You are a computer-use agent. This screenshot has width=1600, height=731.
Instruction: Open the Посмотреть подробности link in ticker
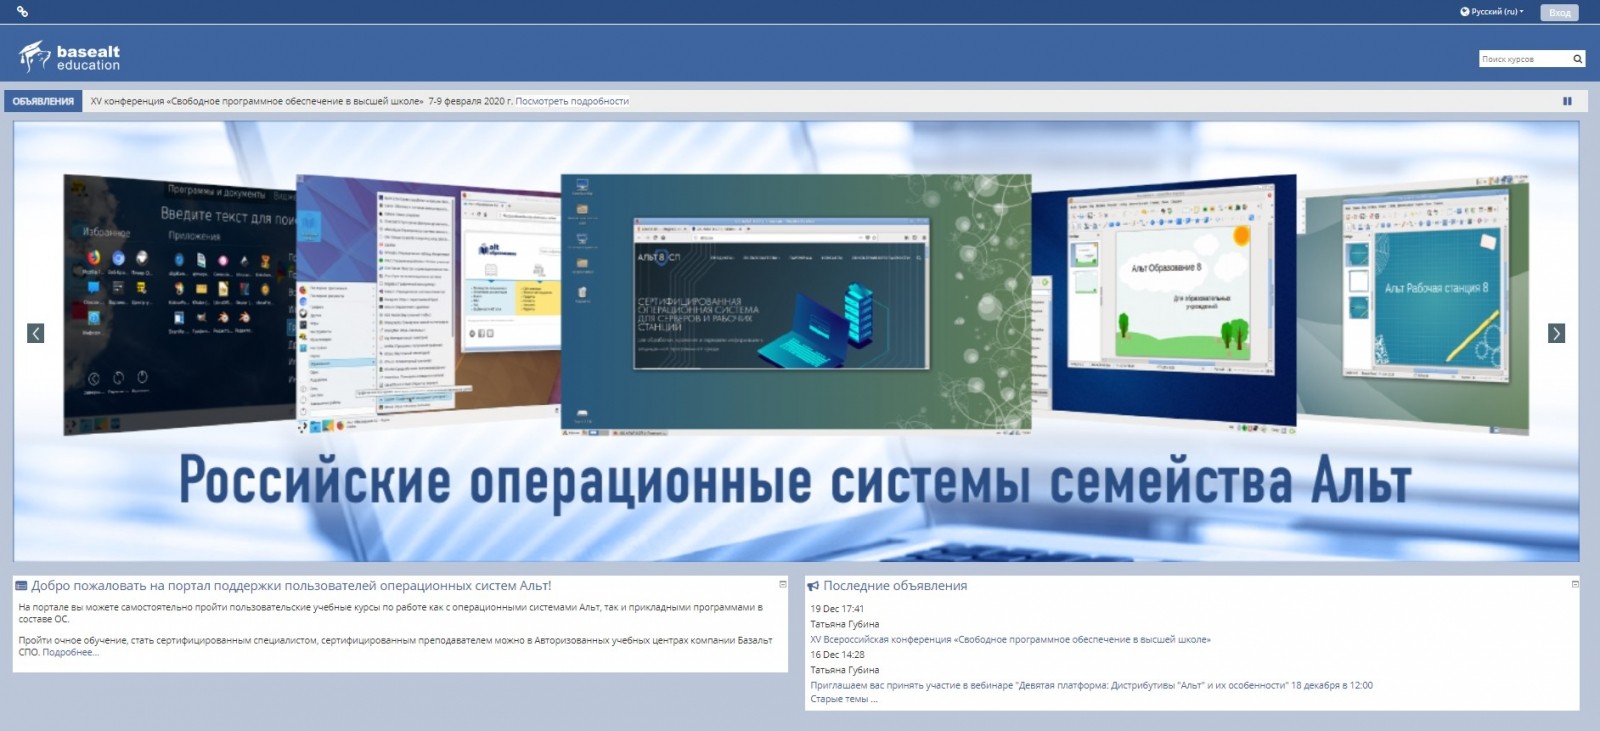click(572, 101)
